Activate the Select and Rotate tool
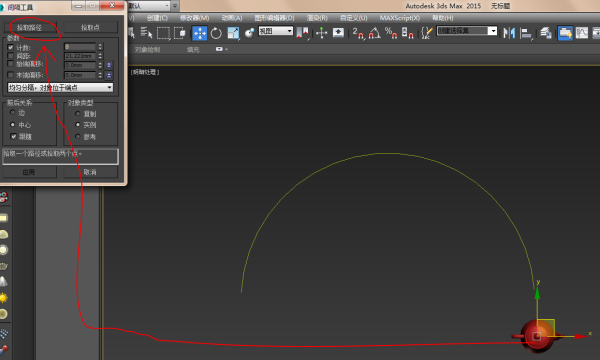Image resolution: width=600 pixels, height=360 pixels. tap(216, 33)
